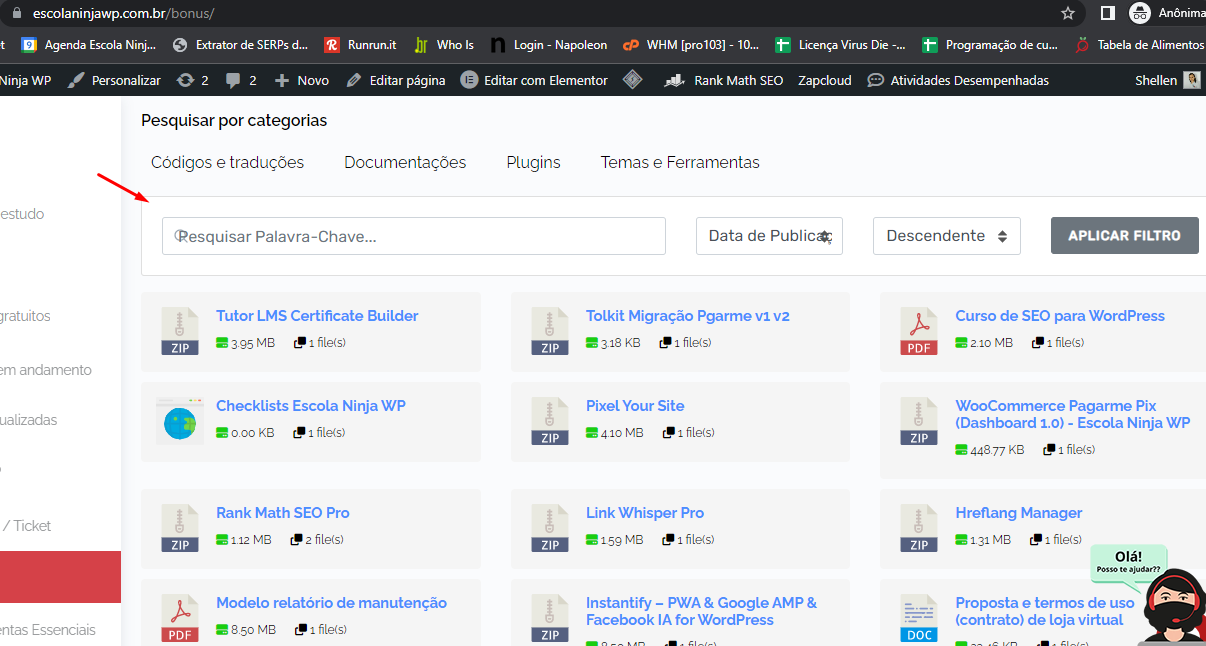The width and height of the screenshot is (1206, 646).
Task: Click the globe icon for Checklists Escola Ninja WP
Action: pyautogui.click(x=180, y=421)
